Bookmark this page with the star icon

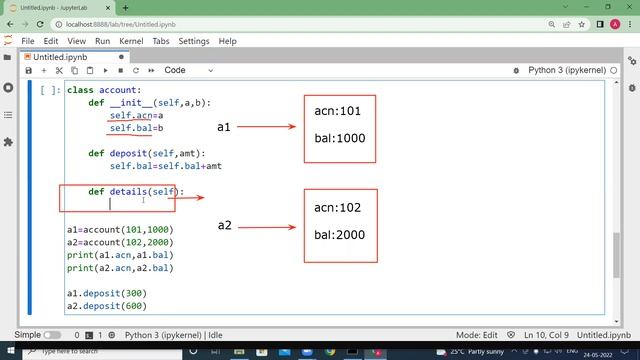(582, 24)
